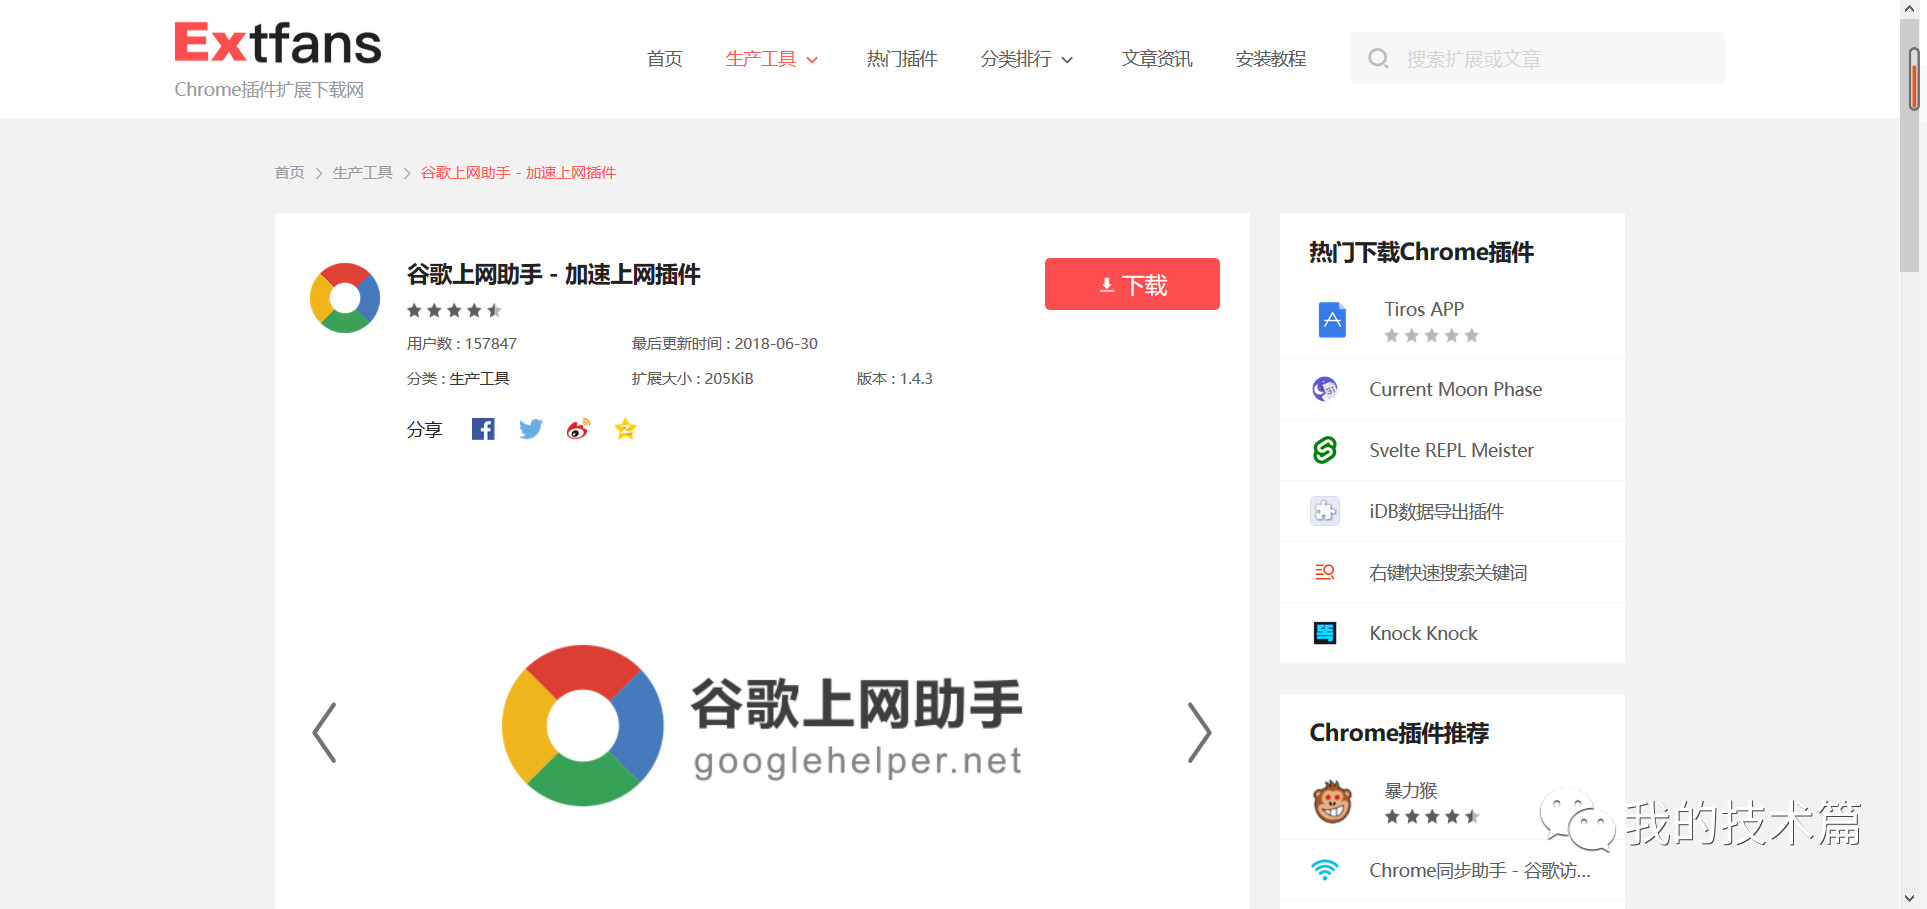Screen dimensions: 1927x909
Task: Share via Facebook icon
Action: tap(483, 428)
